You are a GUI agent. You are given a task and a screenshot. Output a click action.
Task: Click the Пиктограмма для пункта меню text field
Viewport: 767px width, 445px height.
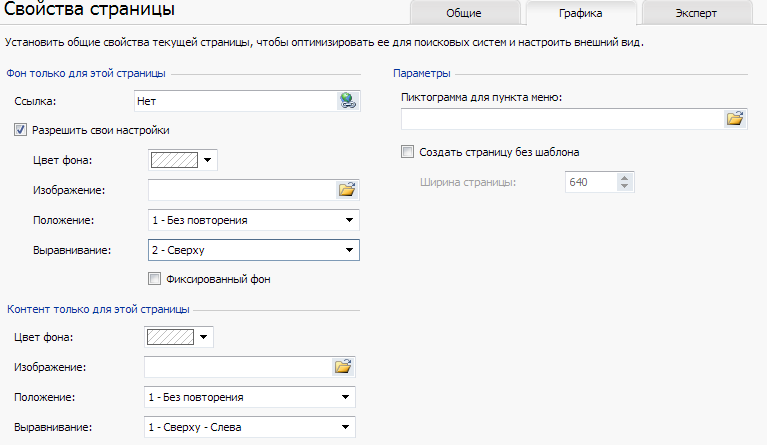pyautogui.click(x=562, y=119)
